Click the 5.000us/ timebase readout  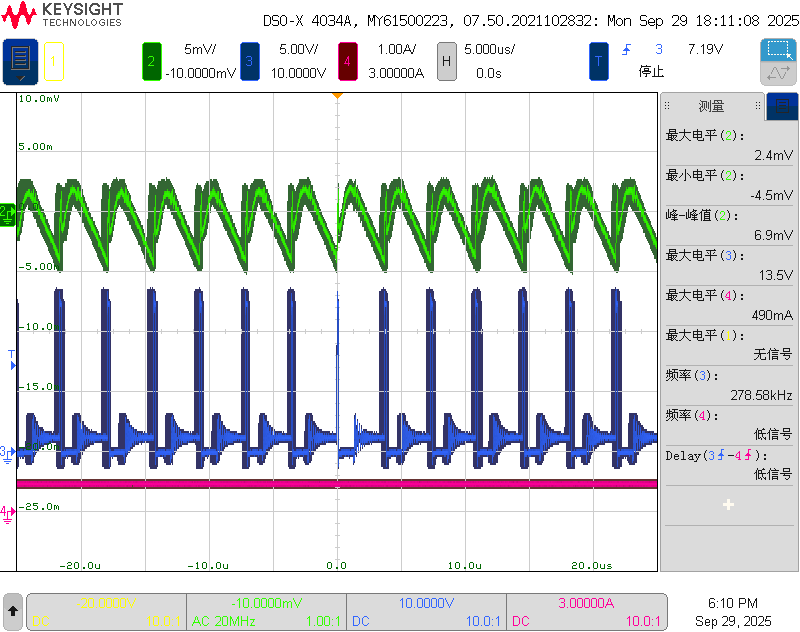tap(488, 49)
